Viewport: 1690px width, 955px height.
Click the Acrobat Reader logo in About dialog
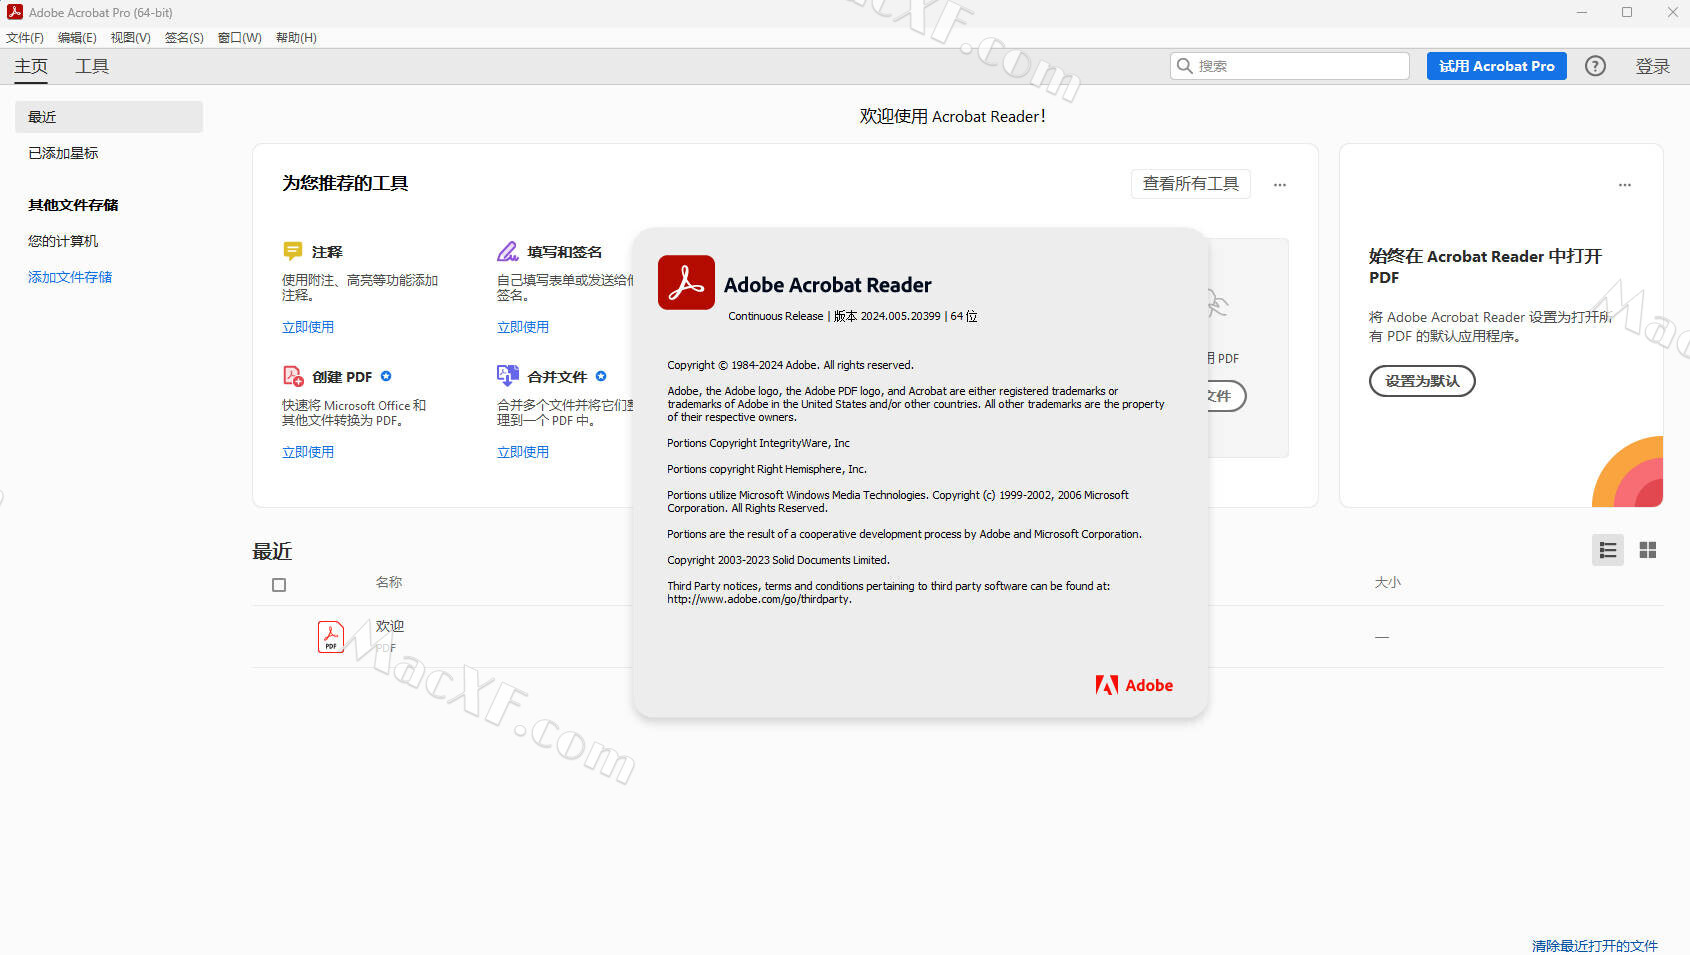click(686, 282)
